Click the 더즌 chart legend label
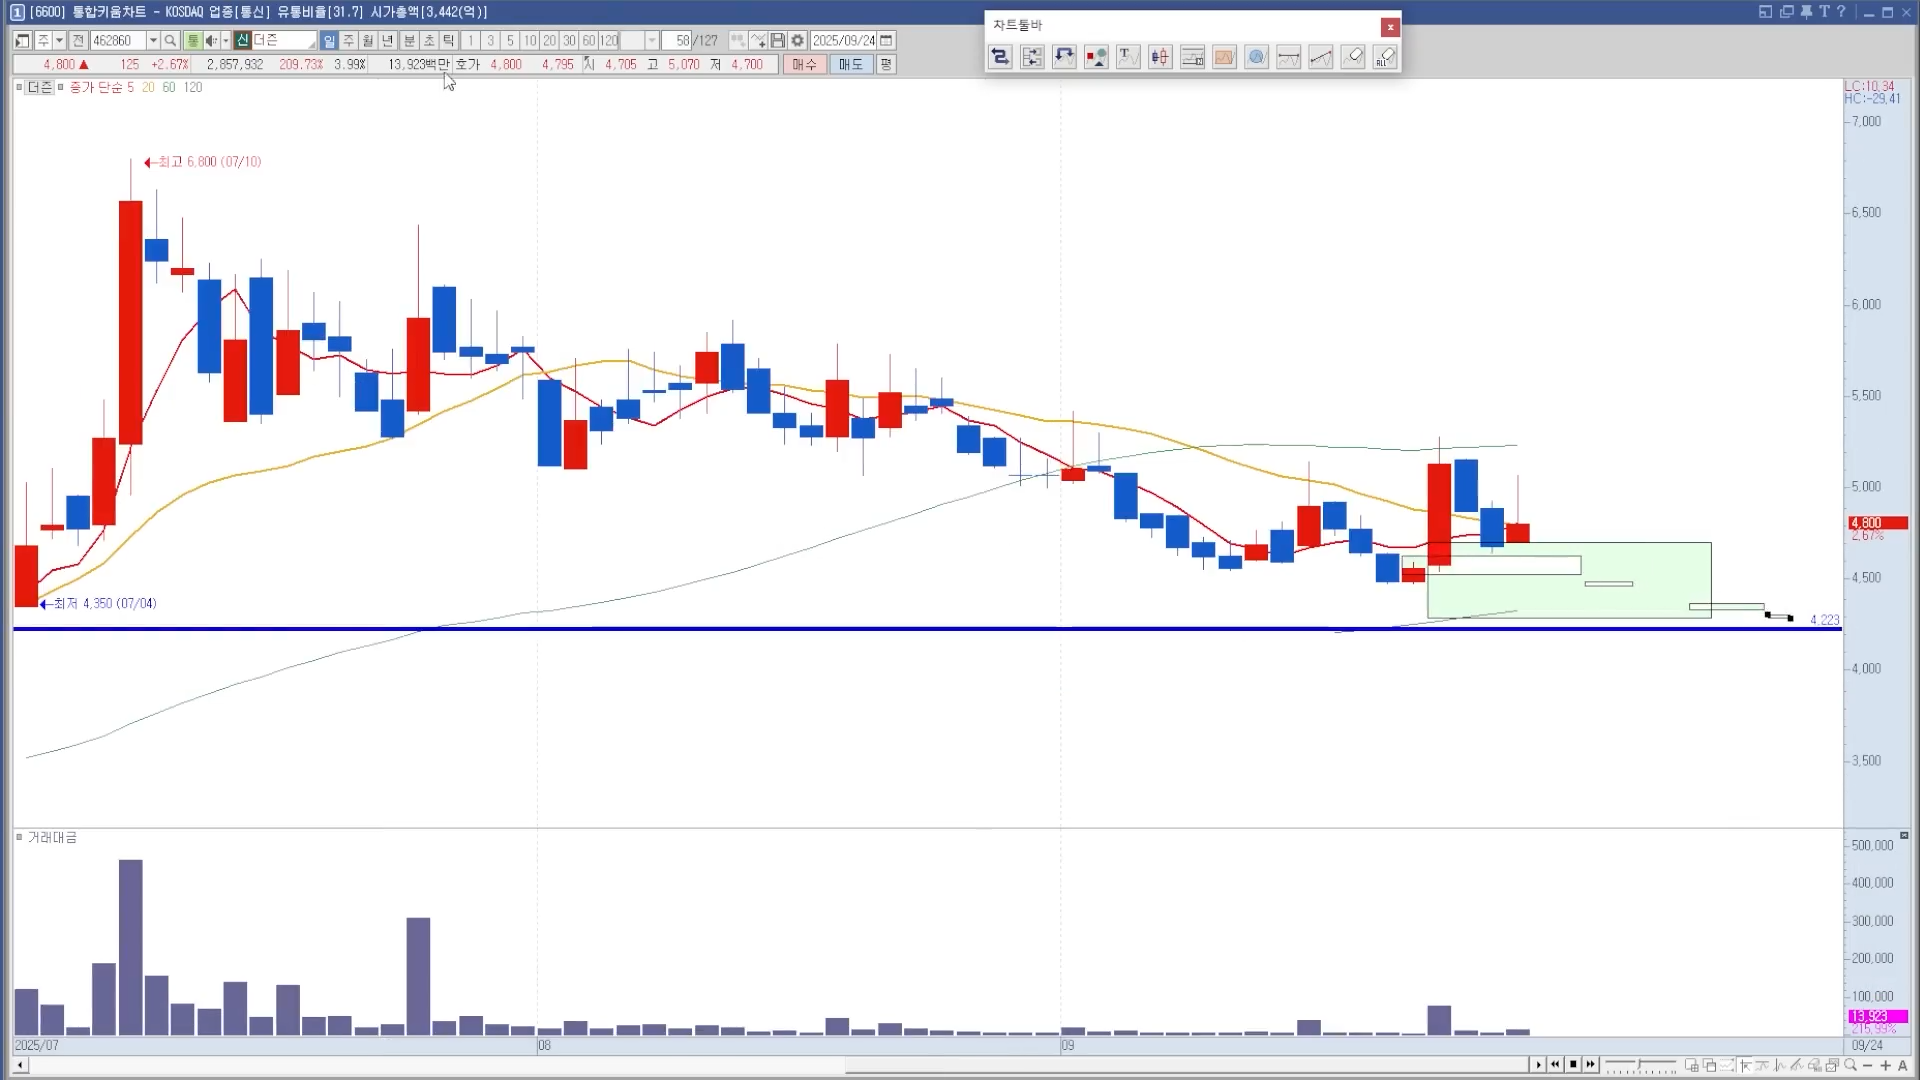Viewport: 1920px width, 1080px height. tap(40, 88)
